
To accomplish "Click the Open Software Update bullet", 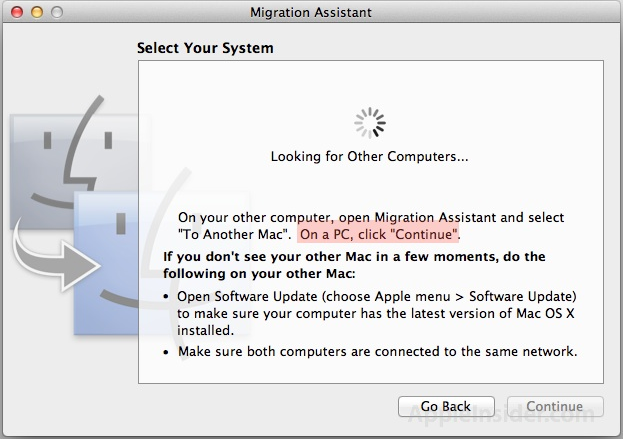I will click(x=377, y=297).
